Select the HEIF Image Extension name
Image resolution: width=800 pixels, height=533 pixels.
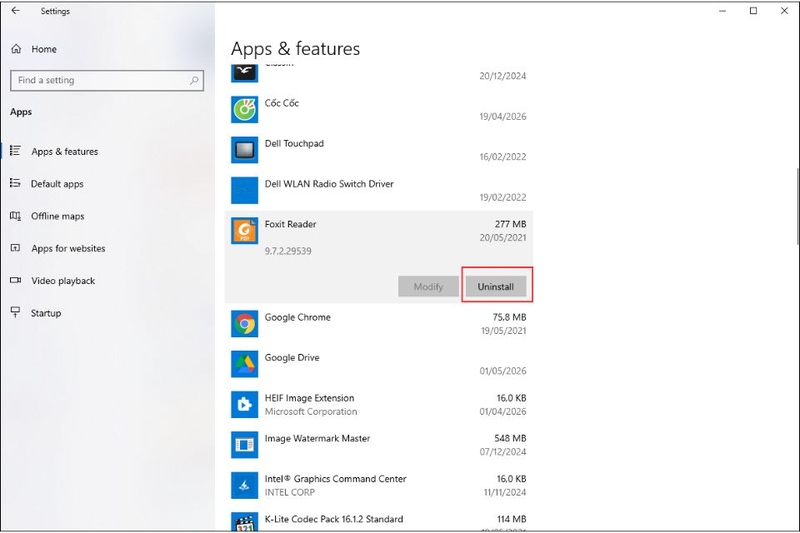click(x=309, y=398)
